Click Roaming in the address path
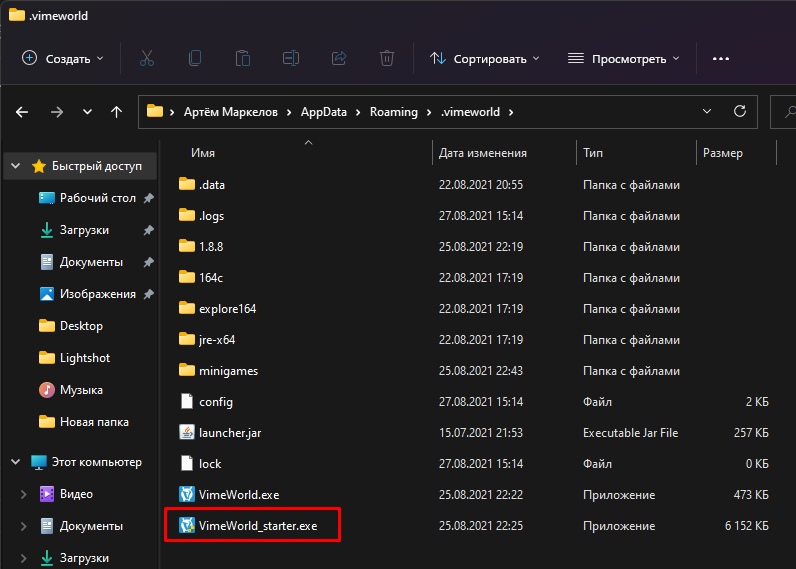This screenshot has width=796, height=569. tap(393, 112)
